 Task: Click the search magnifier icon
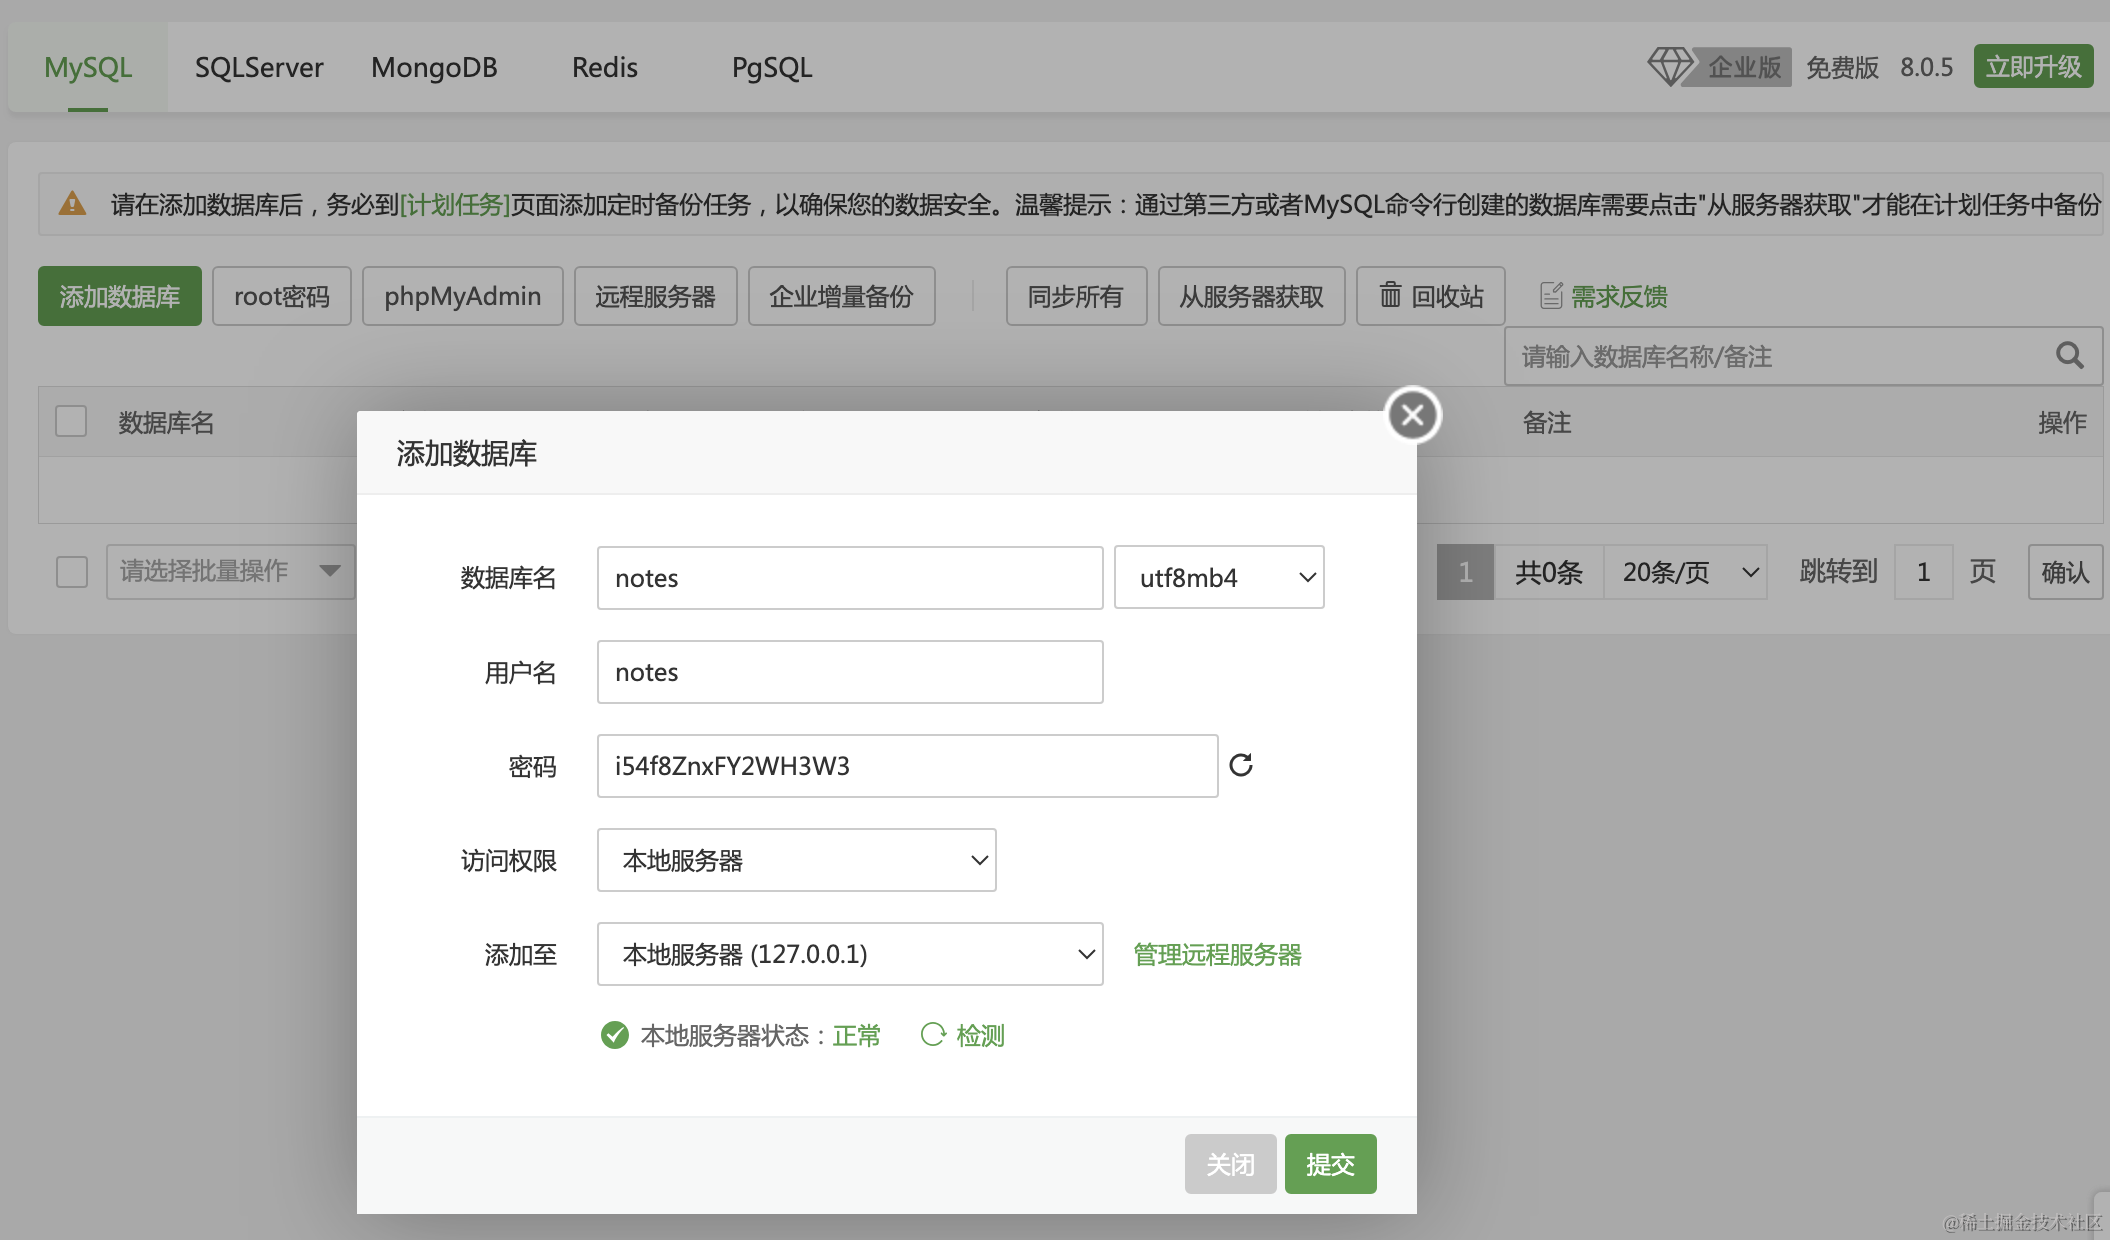tap(2069, 356)
